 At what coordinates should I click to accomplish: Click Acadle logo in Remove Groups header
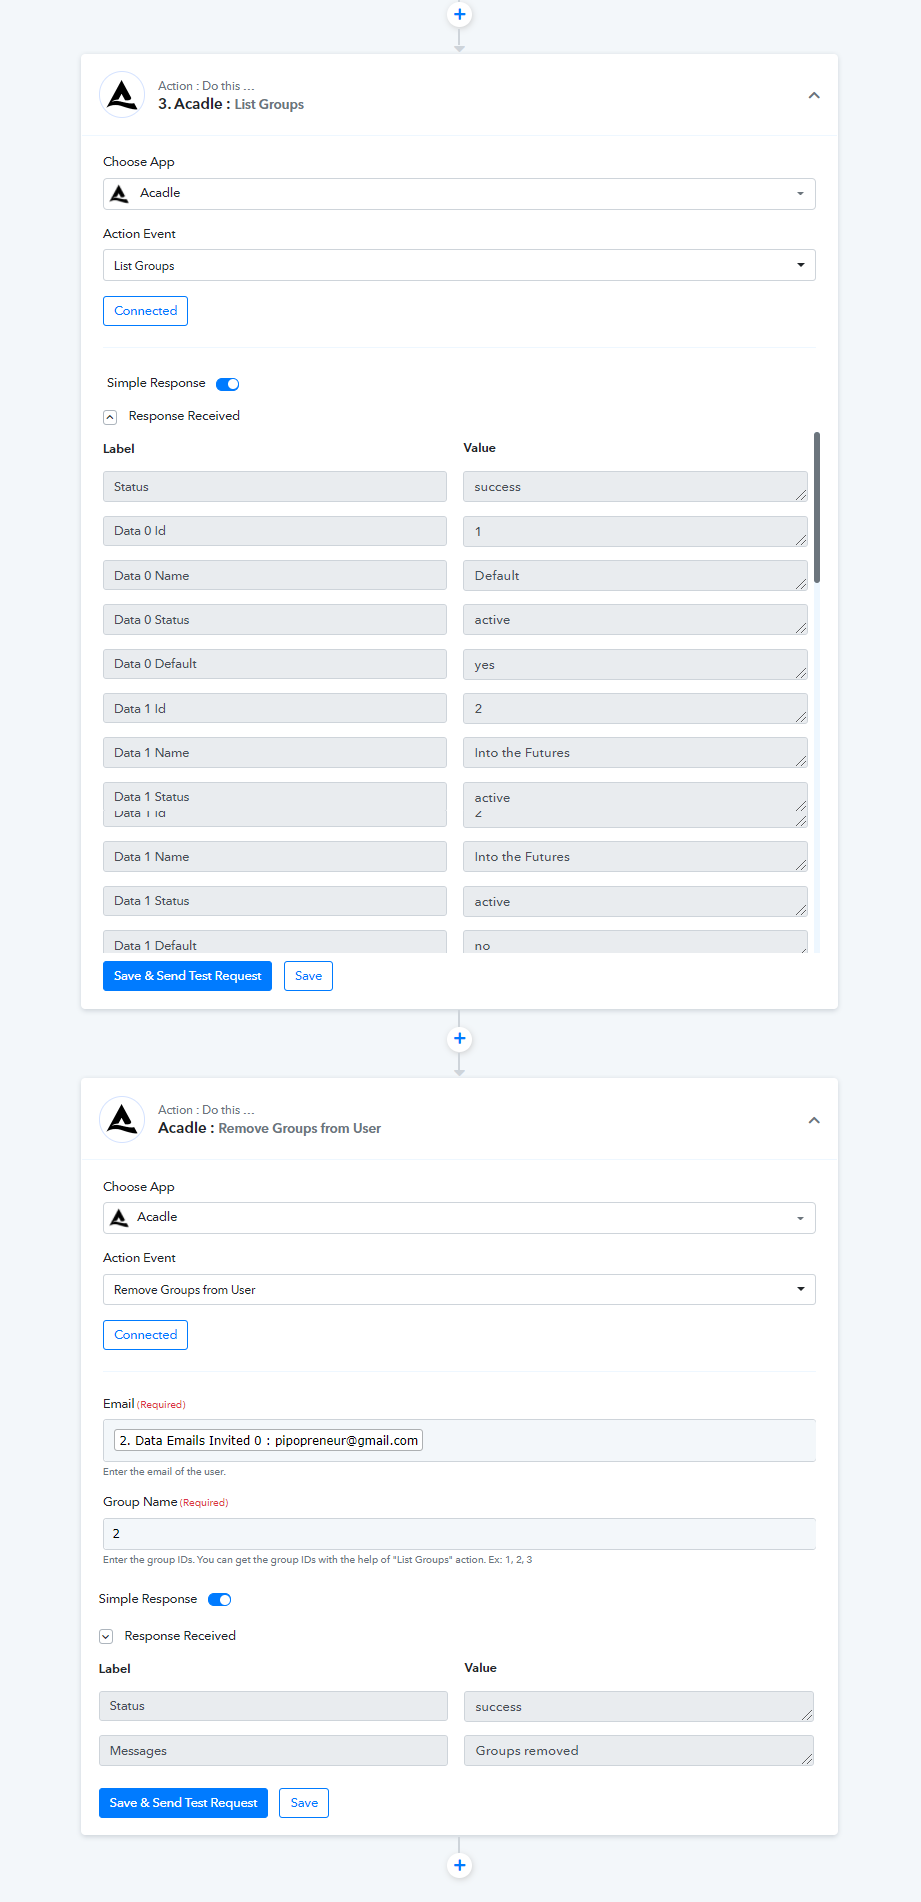pyautogui.click(x=122, y=1119)
